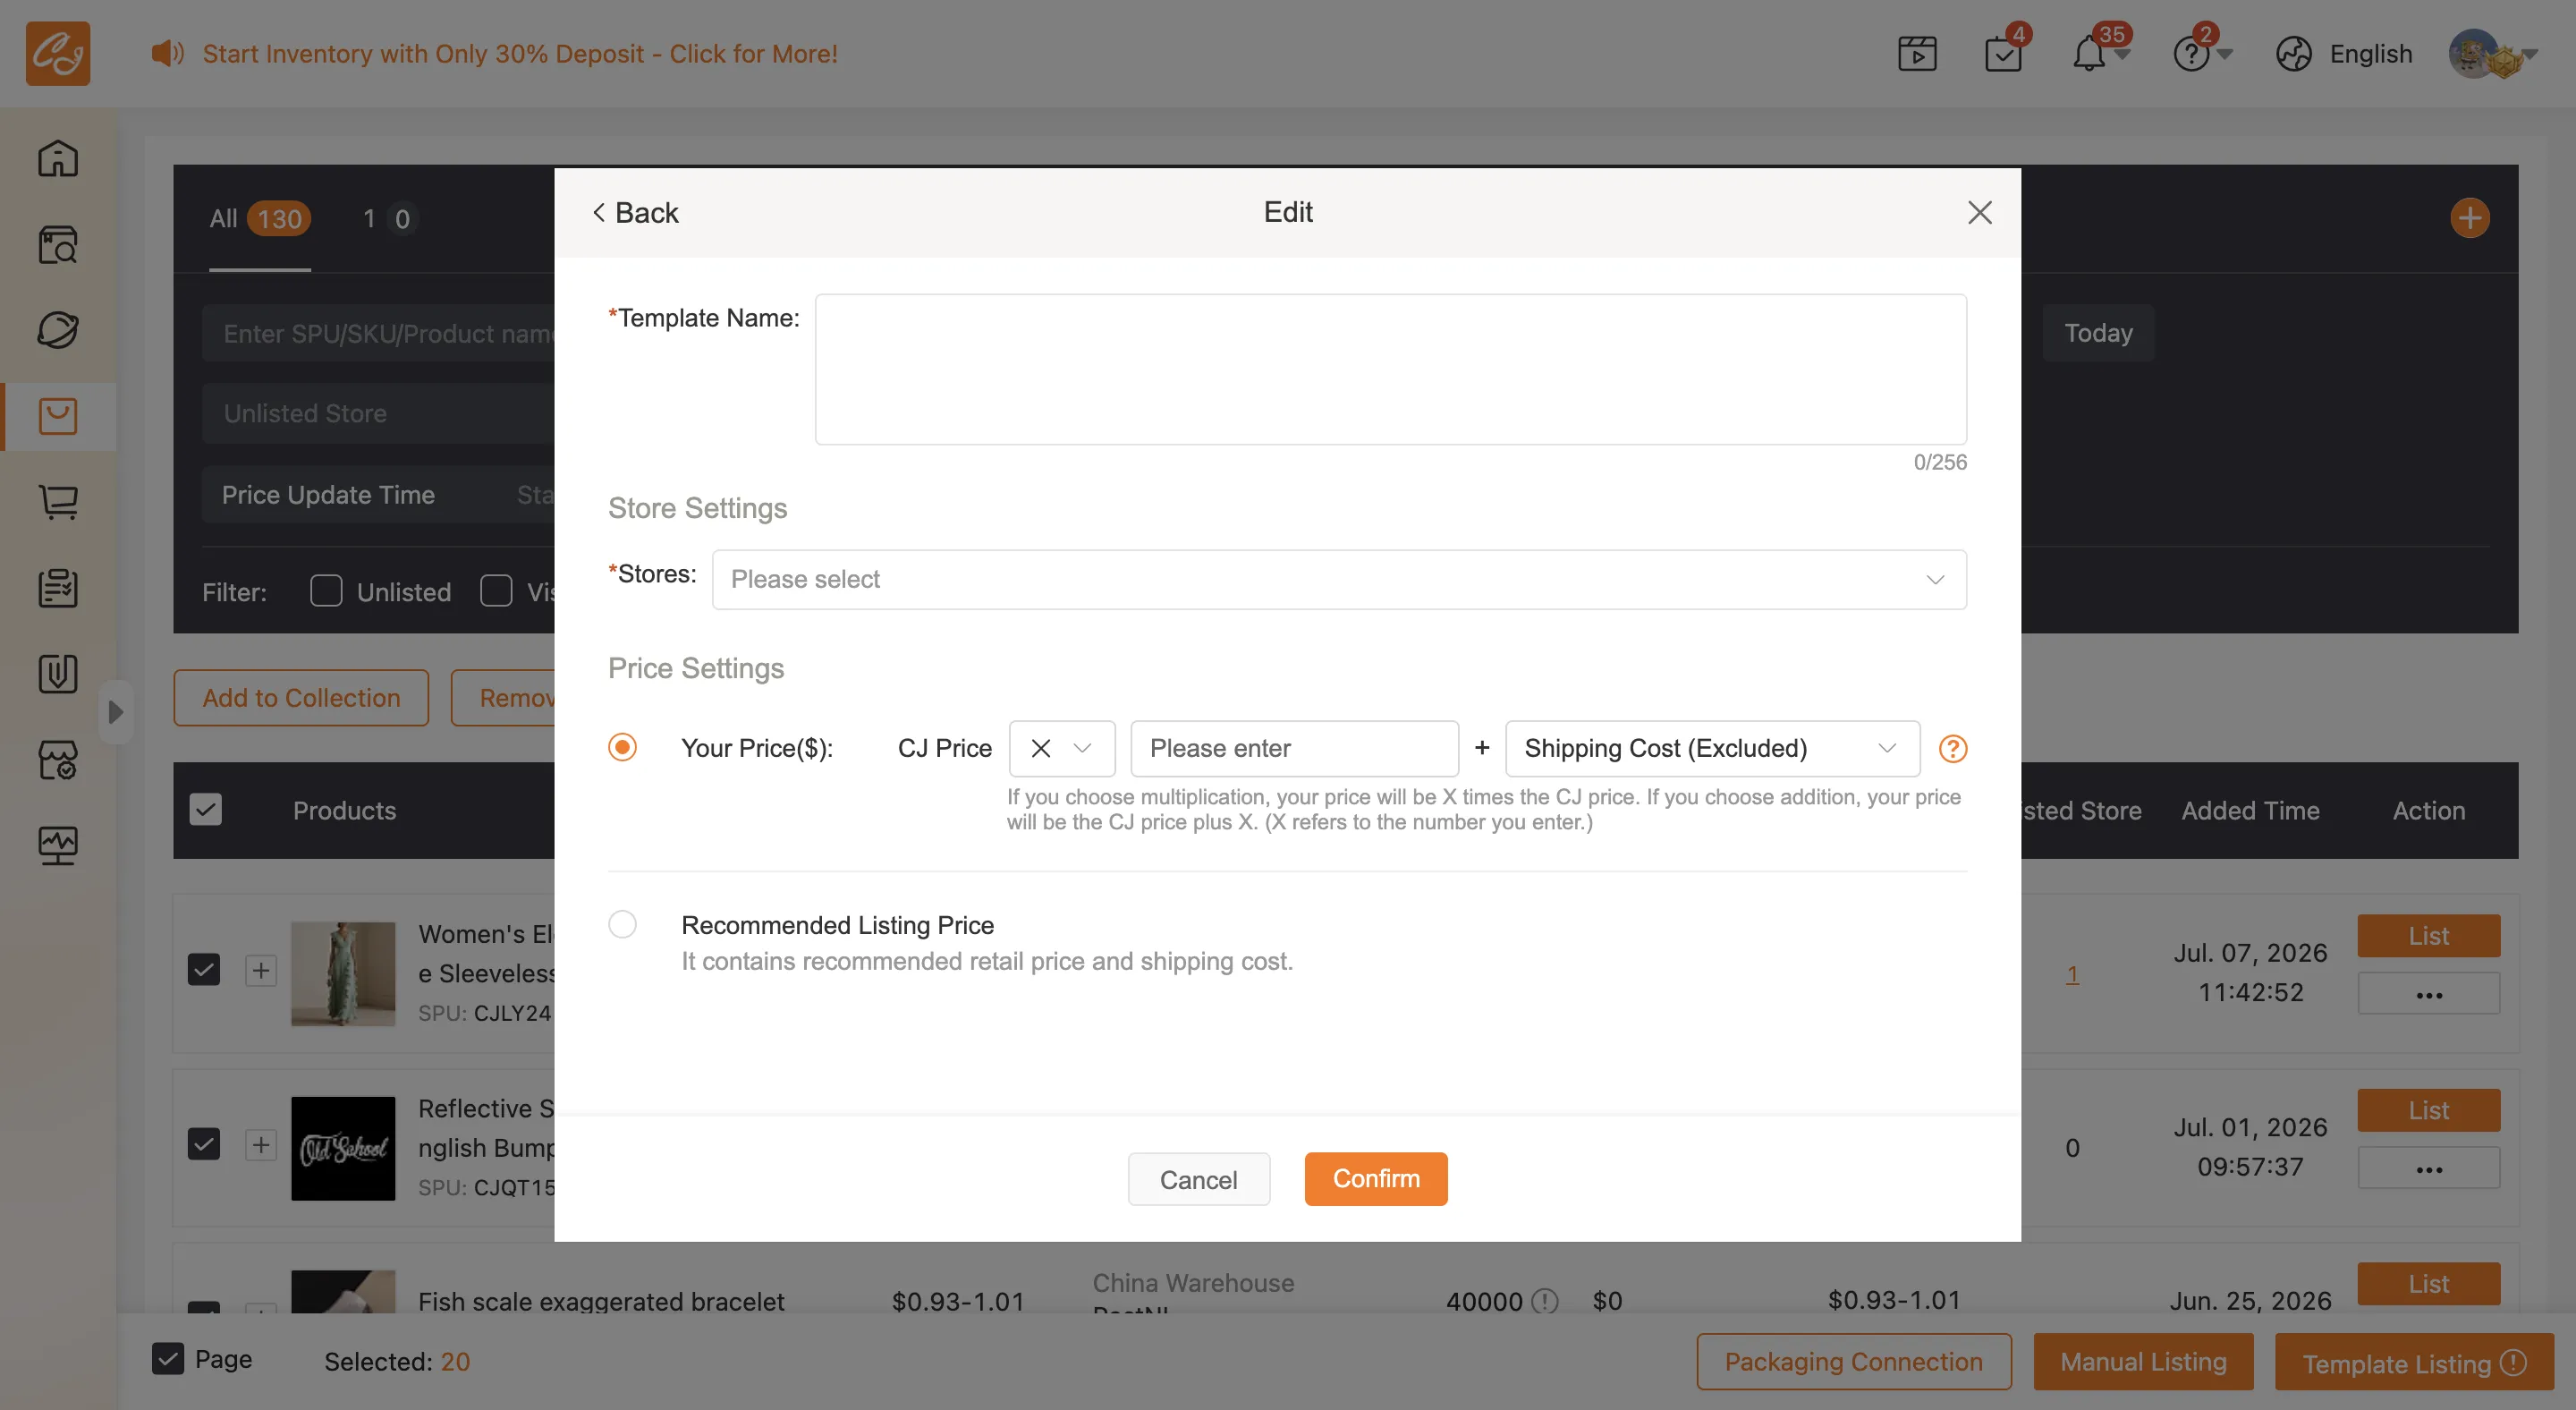
Task: Open the help question mark icon
Action: [2190, 54]
